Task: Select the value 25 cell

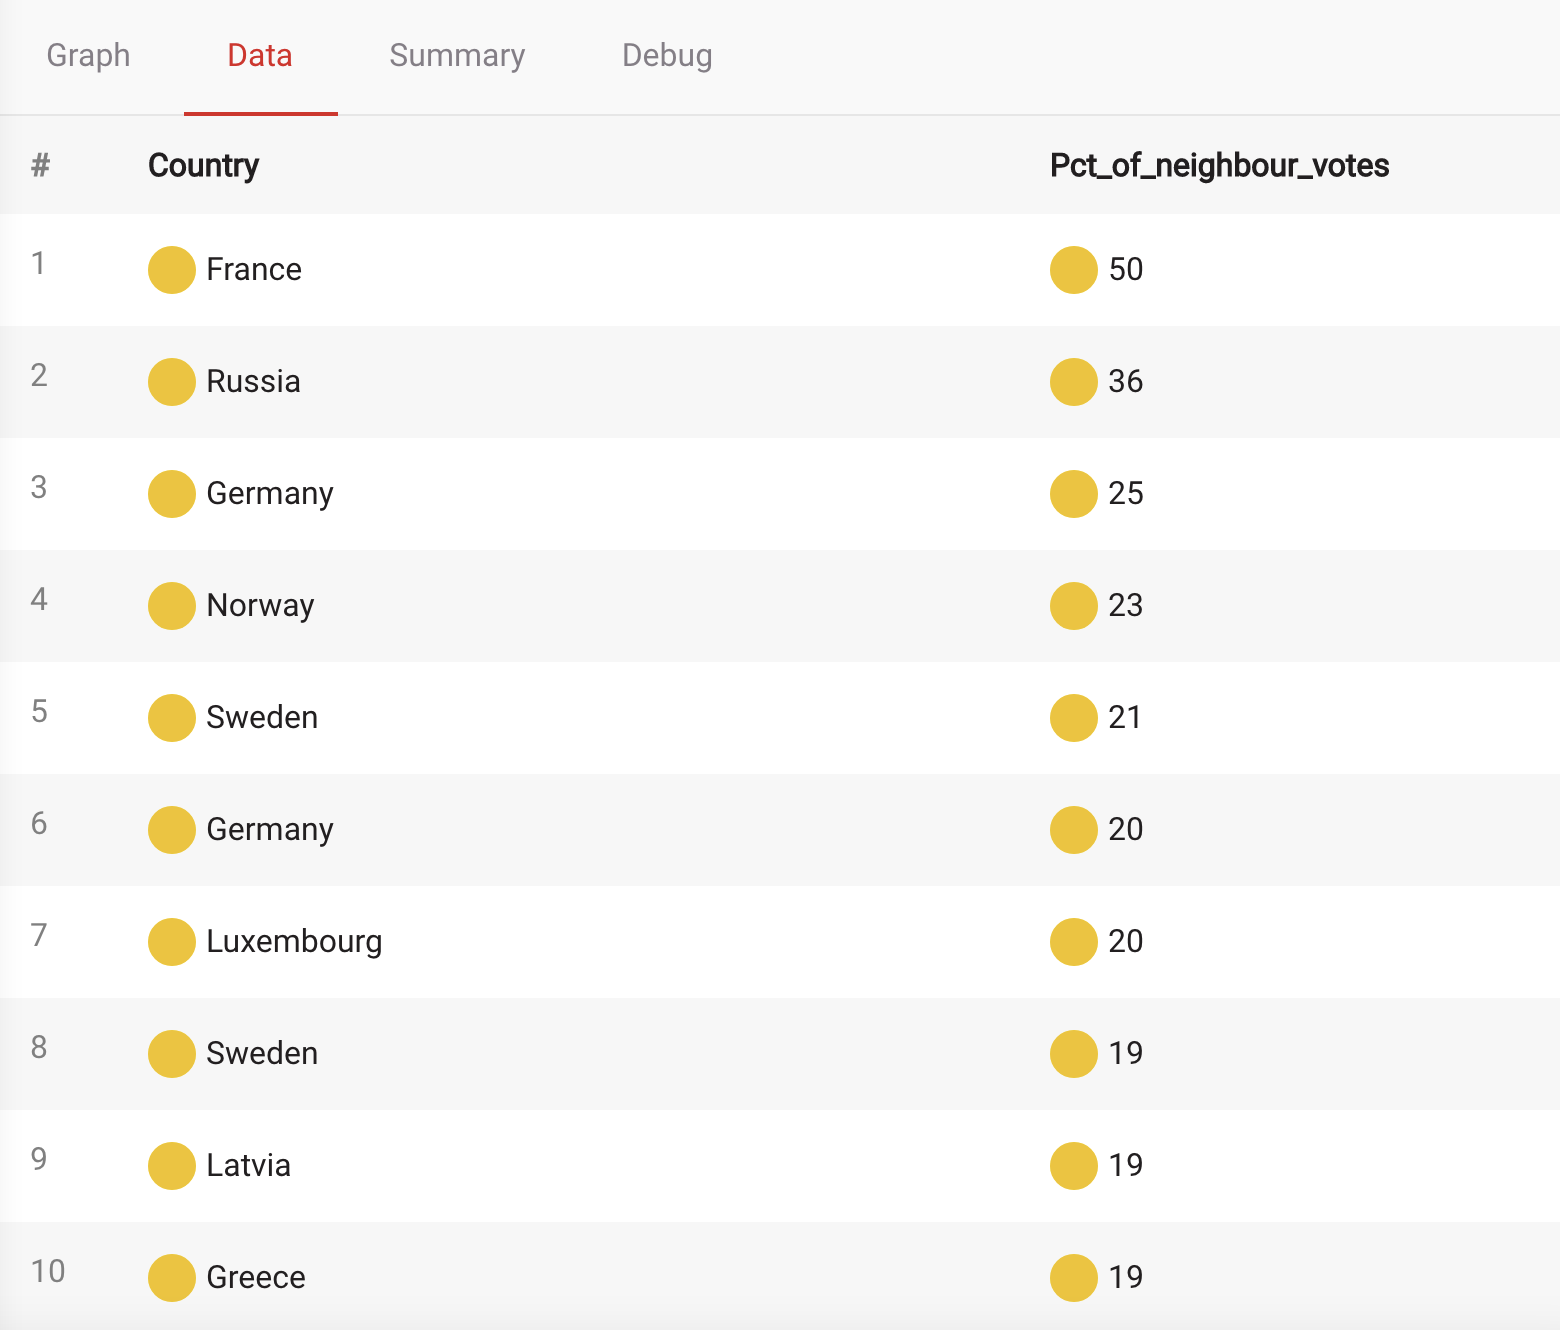Action: [1126, 494]
